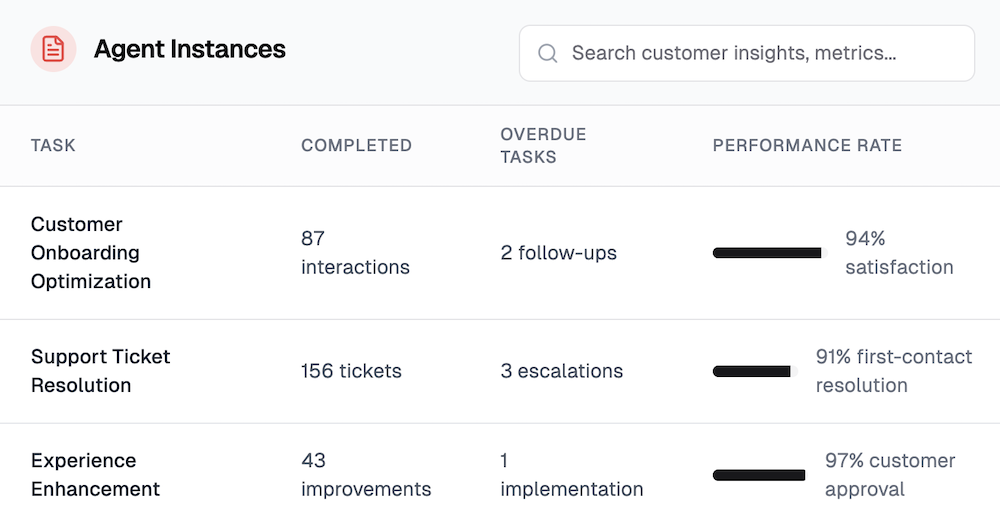Viewport: 1000px width, 518px height.
Task: Click the Agent Instances heading
Action: 190,49
